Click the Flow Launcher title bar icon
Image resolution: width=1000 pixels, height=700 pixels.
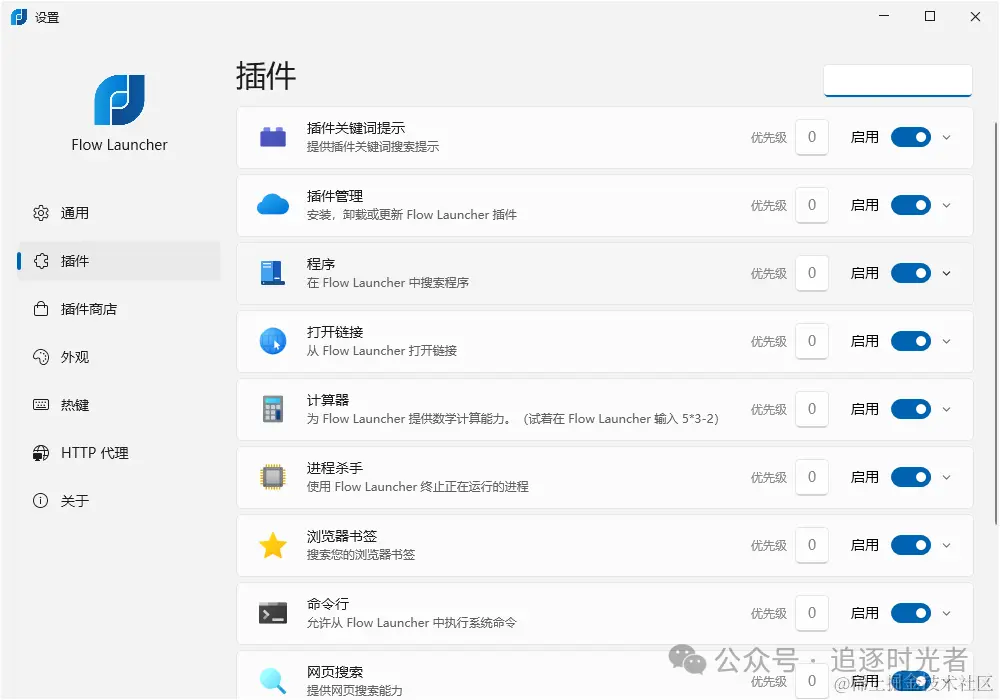click(19, 17)
